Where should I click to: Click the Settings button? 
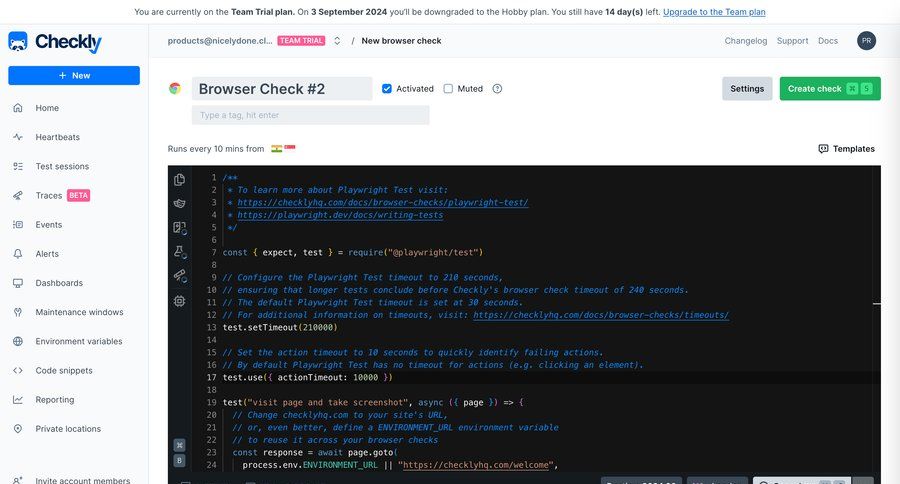tap(747, 88)
